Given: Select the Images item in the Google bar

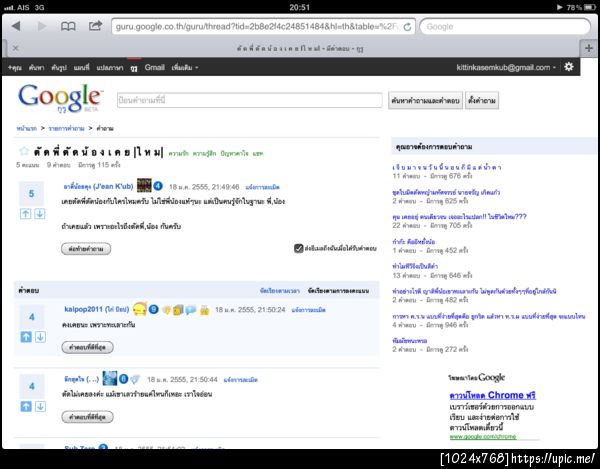Looking at the screenshot, I should (x=59, y=68).
